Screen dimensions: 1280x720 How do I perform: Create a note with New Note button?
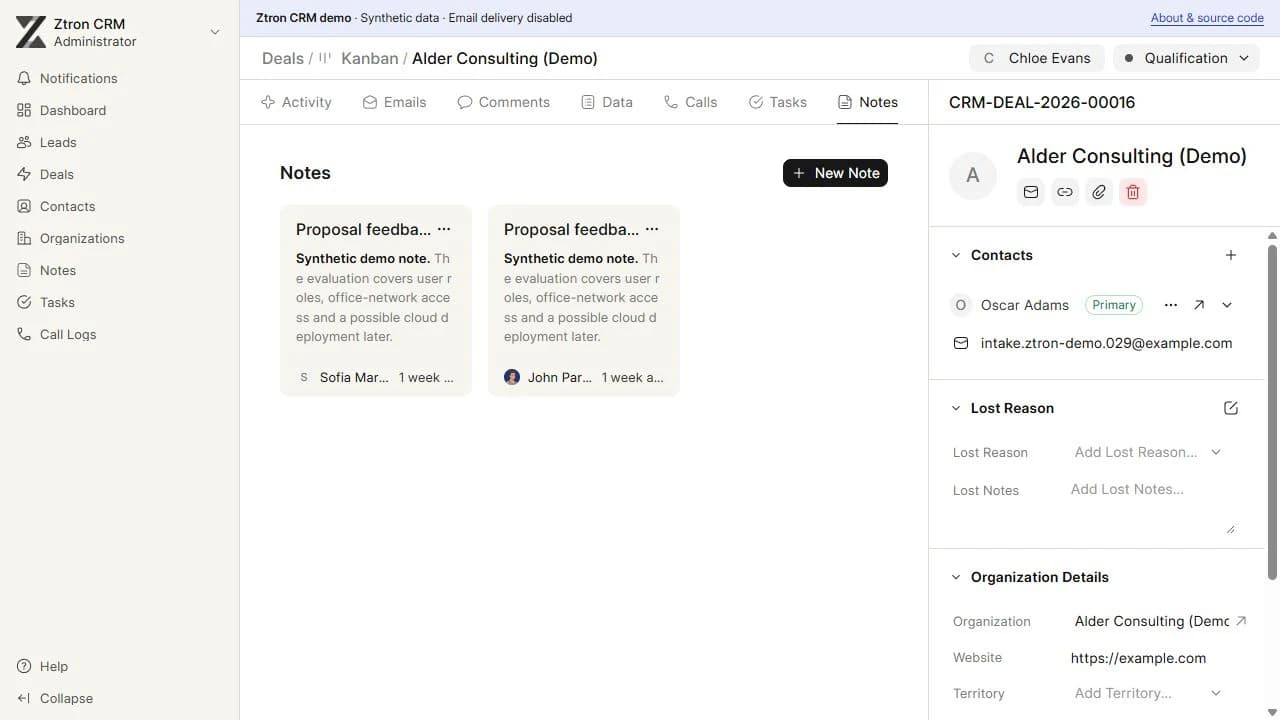click(835, 173)
